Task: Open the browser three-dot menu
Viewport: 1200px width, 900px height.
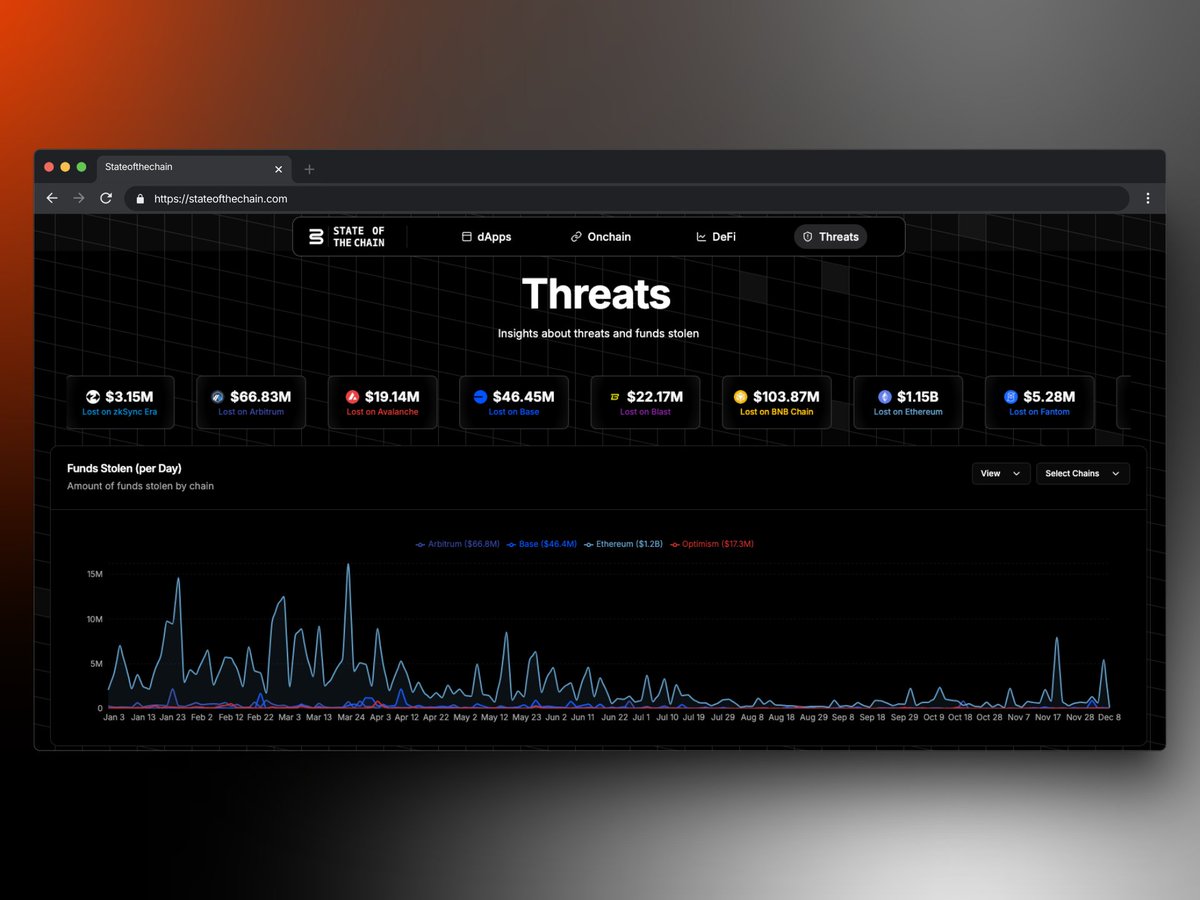Action: point(1148,198)
